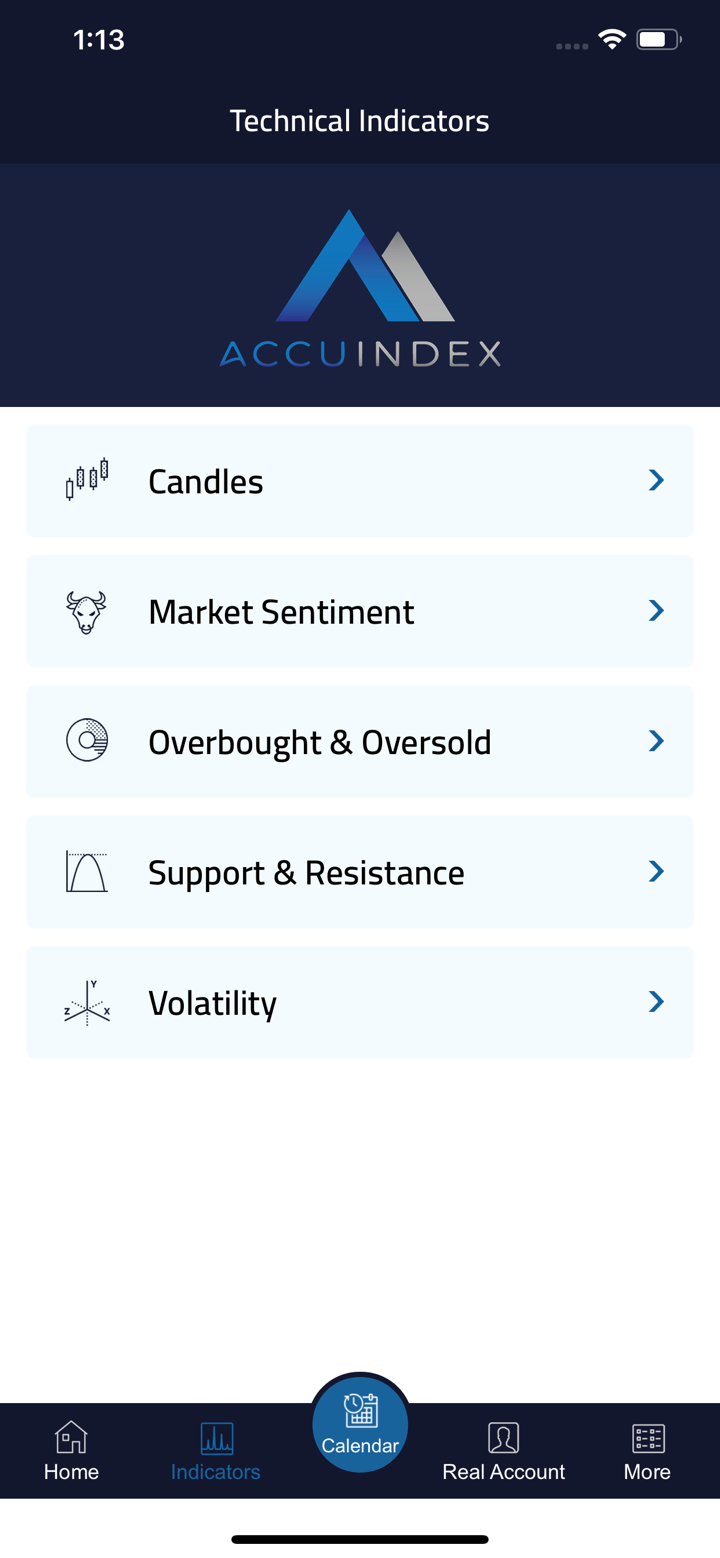Viewport: 720px width, 1558px height.
Task: Click the Overbought & Oversold circle icon
Action: (87, 741)
